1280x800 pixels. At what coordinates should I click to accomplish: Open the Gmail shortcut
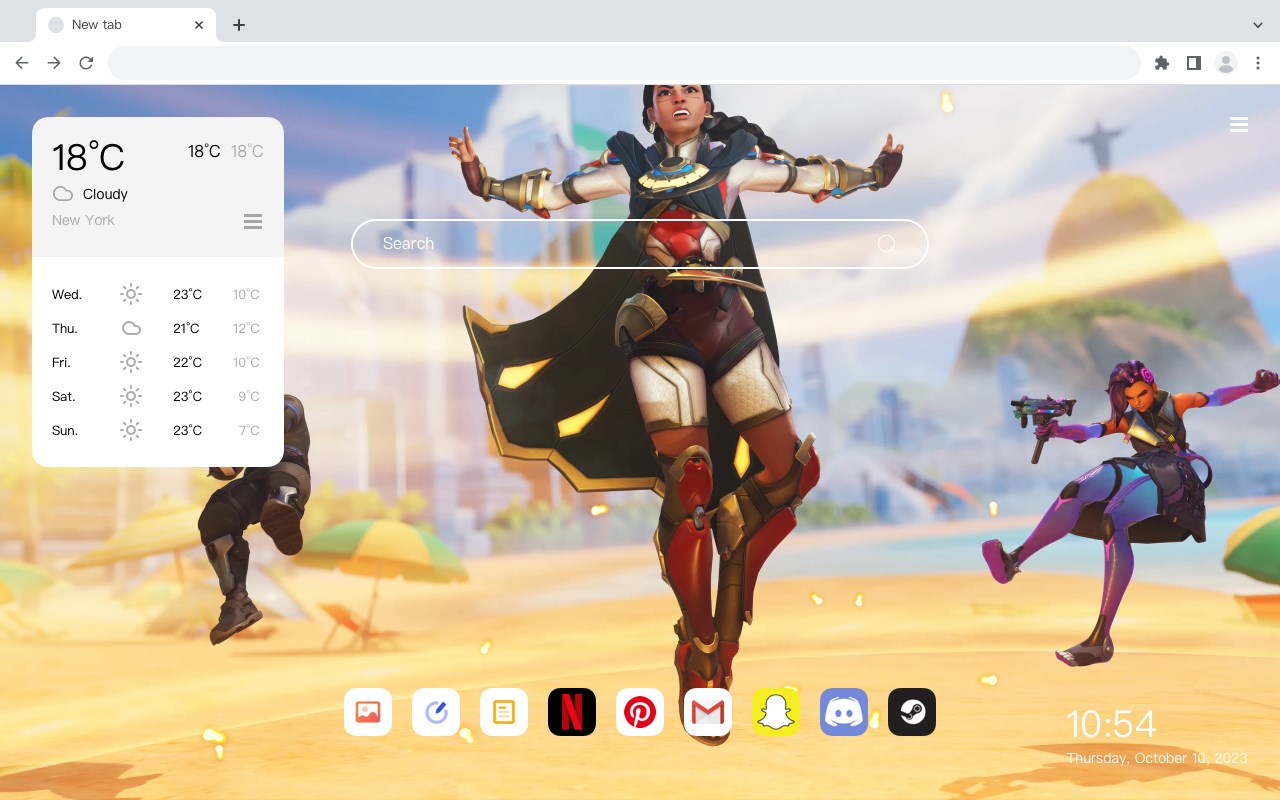[x=708, y=712]
